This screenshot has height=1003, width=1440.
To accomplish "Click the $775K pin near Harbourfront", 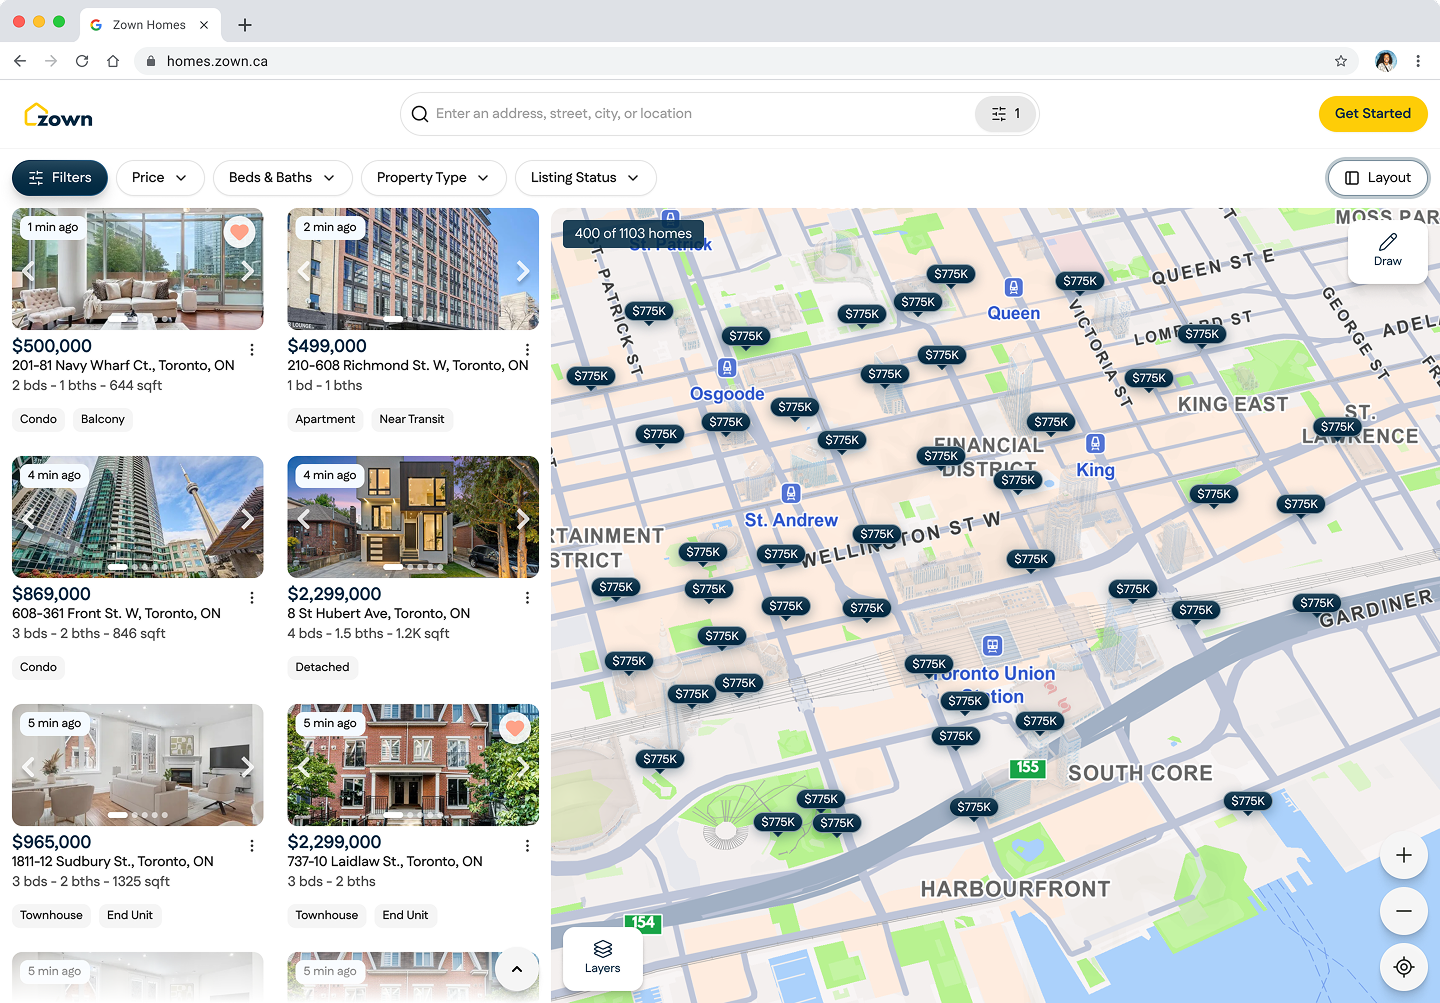I will click(974, 807).
